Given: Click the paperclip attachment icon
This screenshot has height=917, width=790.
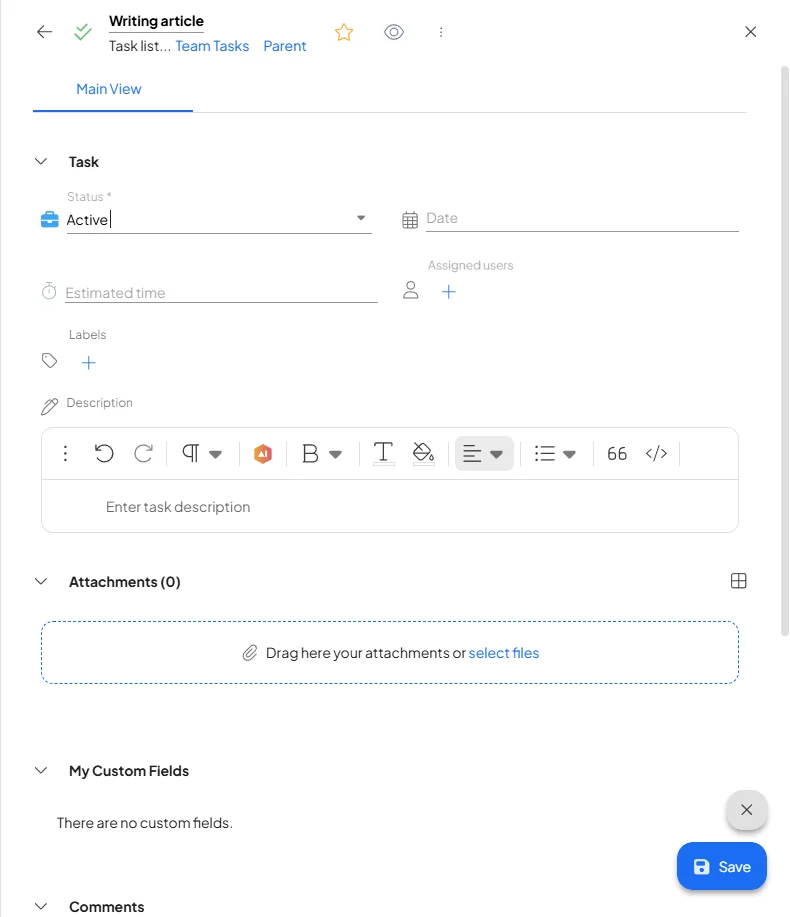Looking at the screenshot, I should 250,653.
